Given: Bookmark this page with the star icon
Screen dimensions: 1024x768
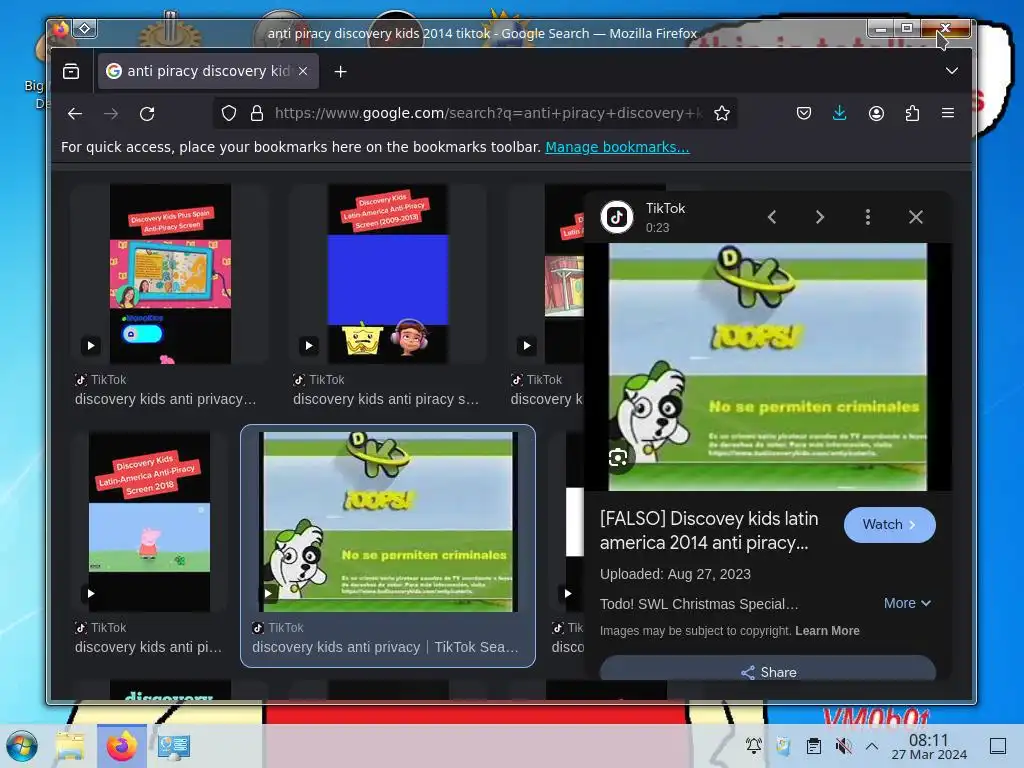Looking at the screenshot, I should point(722,114).
